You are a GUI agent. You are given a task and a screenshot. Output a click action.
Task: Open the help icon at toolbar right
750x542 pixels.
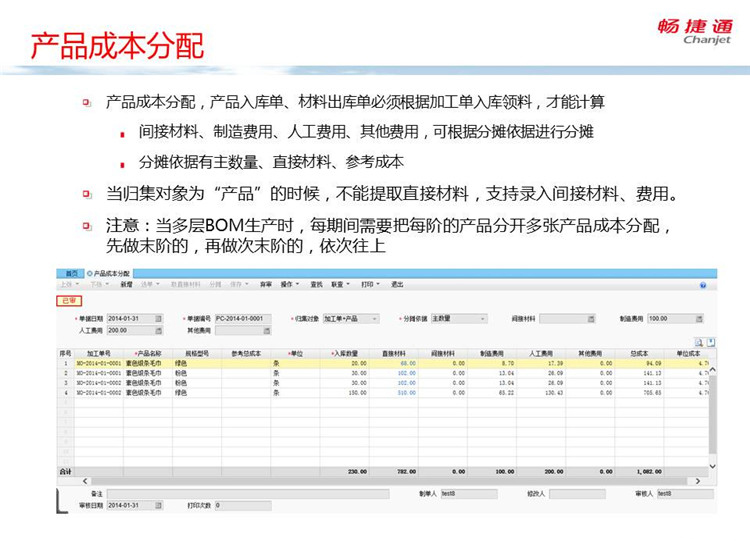(x=703, y=285)
